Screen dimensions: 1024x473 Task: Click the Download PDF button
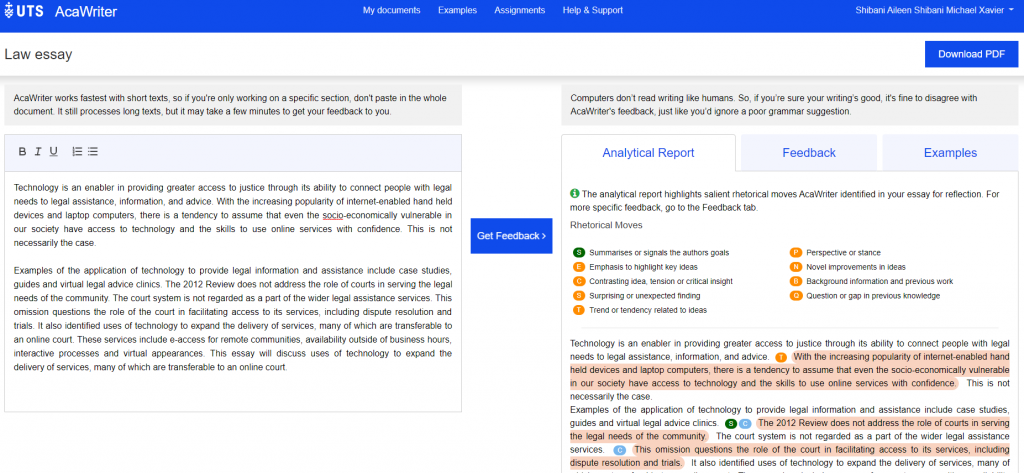click(x=972, y=54)
